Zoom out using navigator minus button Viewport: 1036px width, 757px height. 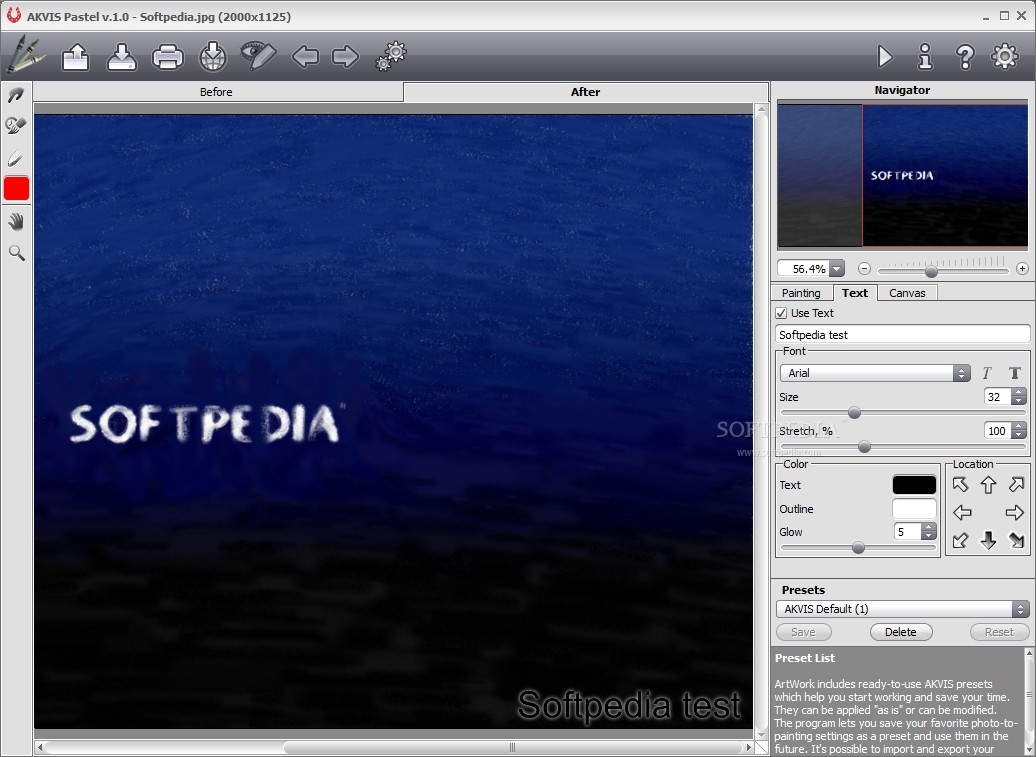pos(864,269)
